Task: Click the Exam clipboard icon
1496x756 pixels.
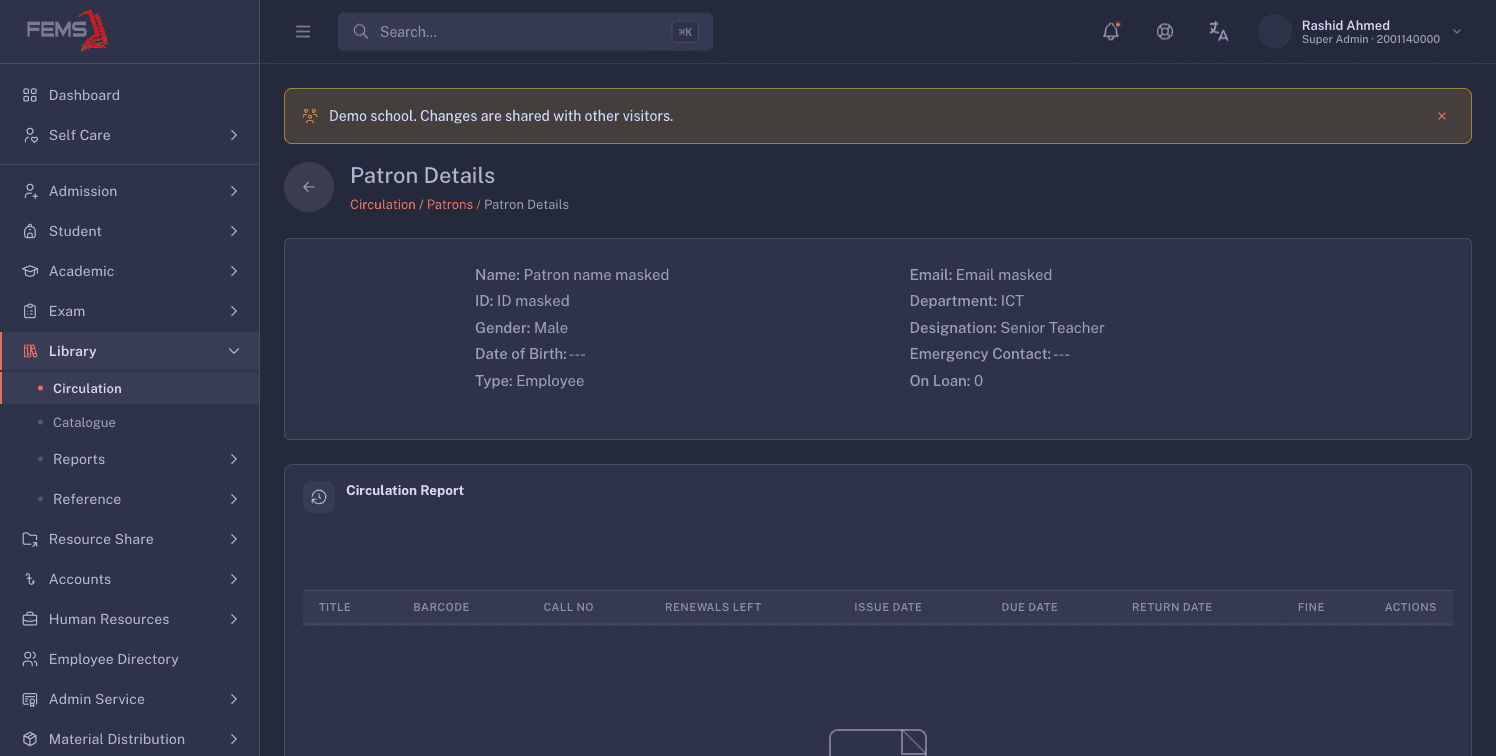Action: 30,311
